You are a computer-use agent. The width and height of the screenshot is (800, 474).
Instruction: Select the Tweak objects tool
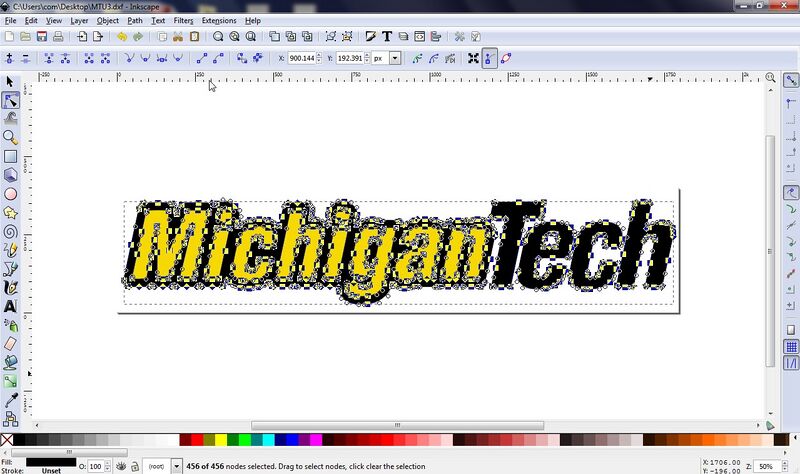click(x=11, y=118)
